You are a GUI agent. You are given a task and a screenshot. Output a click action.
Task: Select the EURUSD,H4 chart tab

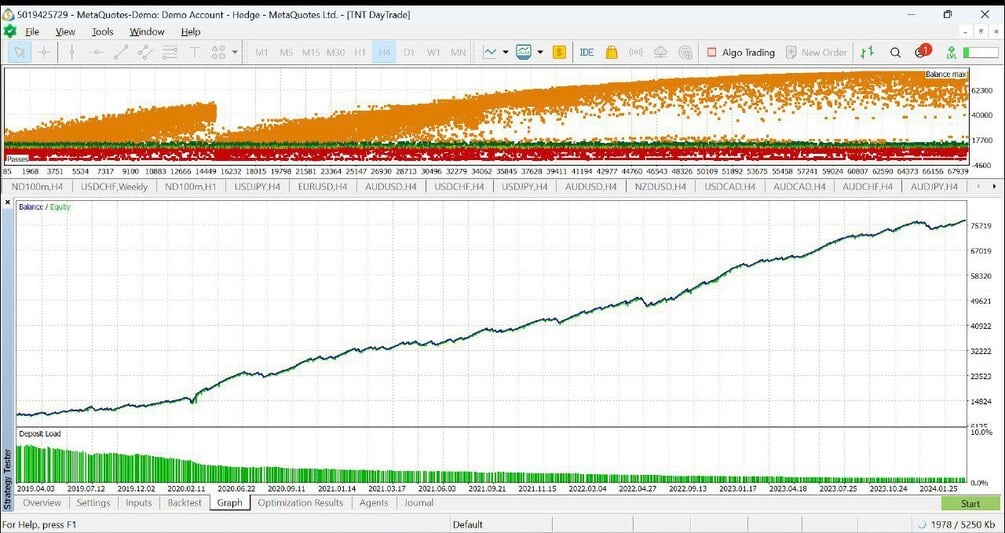pyautogui.click(x=323, y=186)
